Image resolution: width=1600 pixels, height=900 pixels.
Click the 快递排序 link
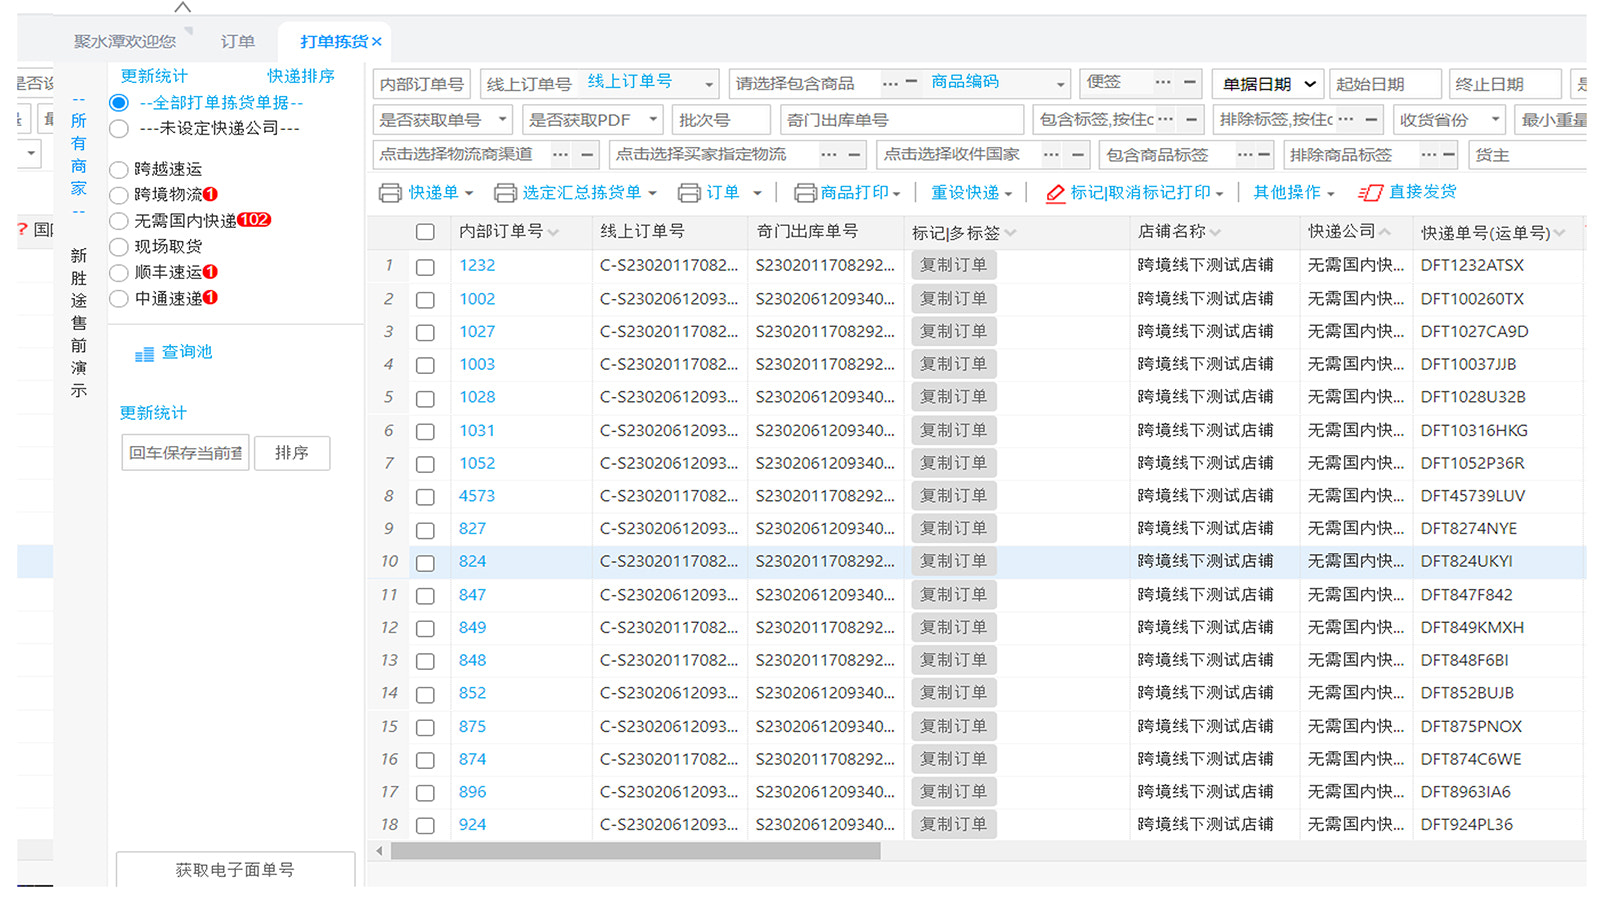point(300,76)
